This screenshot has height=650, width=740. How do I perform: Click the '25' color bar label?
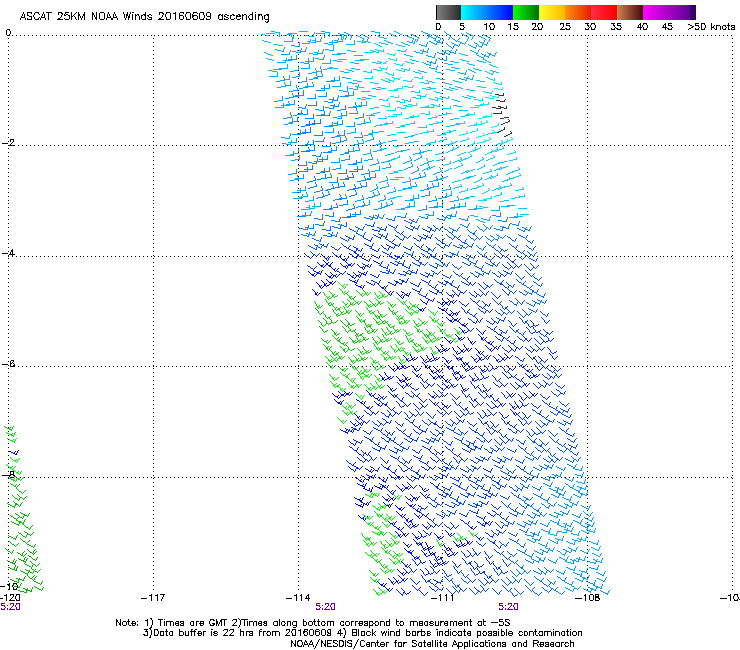[565, 27]
